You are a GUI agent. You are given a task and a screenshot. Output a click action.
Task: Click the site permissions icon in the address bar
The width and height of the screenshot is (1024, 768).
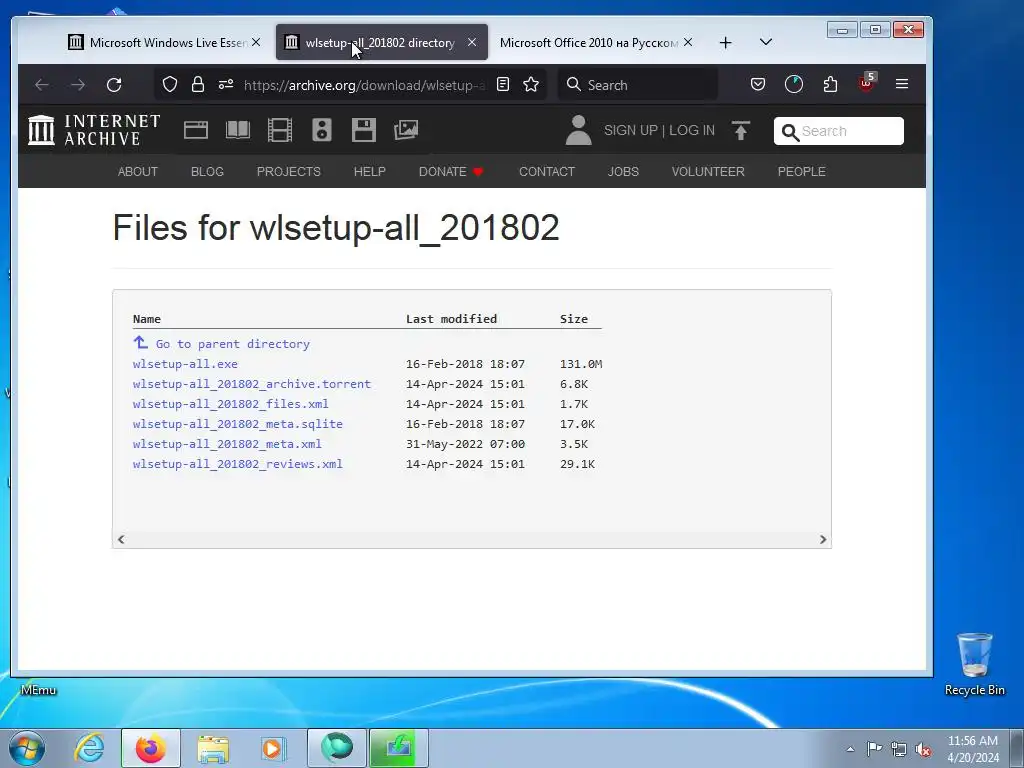(226, 84)
